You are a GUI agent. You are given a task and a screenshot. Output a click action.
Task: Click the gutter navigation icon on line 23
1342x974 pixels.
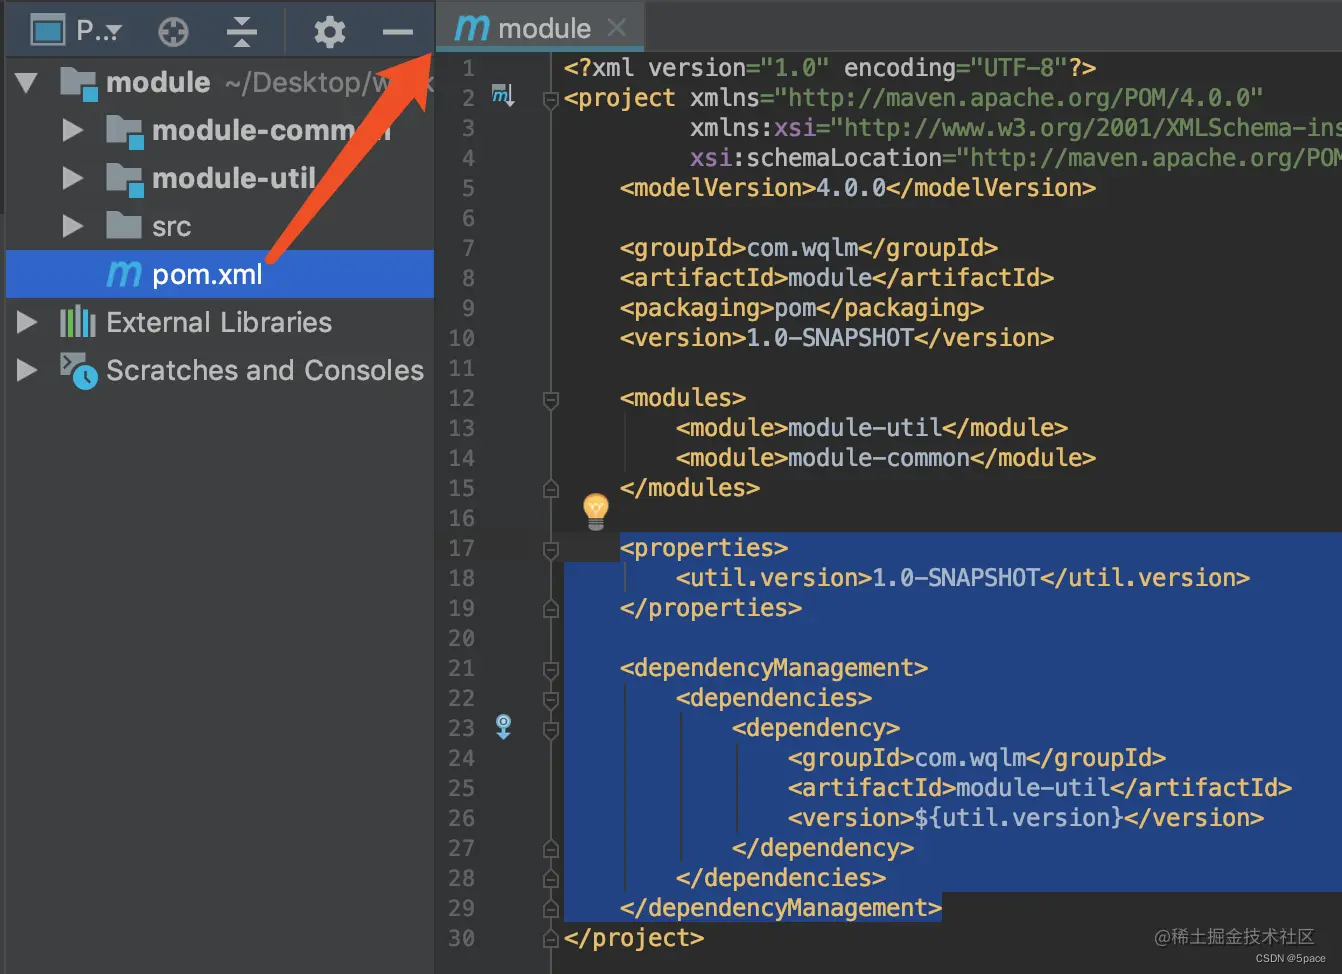pyautogui.click(x=503, y=727)
